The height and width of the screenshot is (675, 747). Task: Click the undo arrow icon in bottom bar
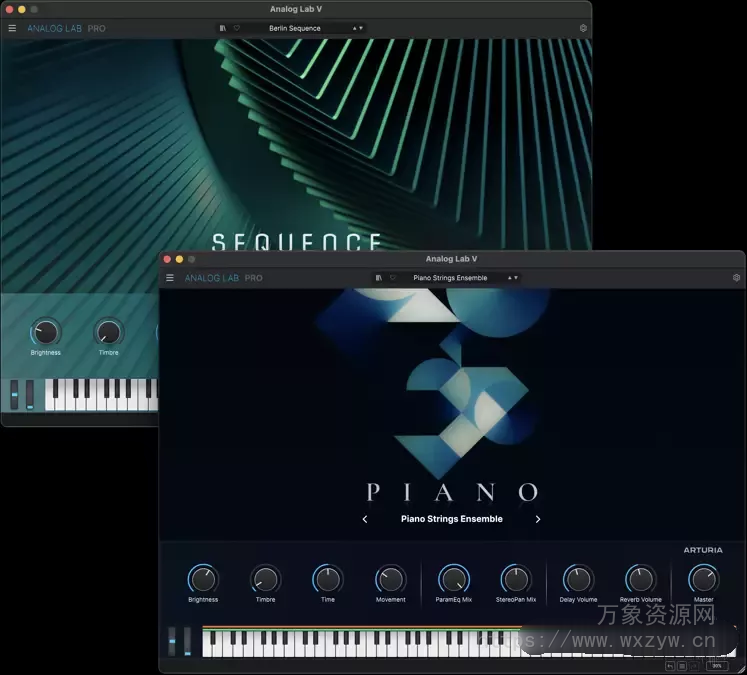pos(670,666)
